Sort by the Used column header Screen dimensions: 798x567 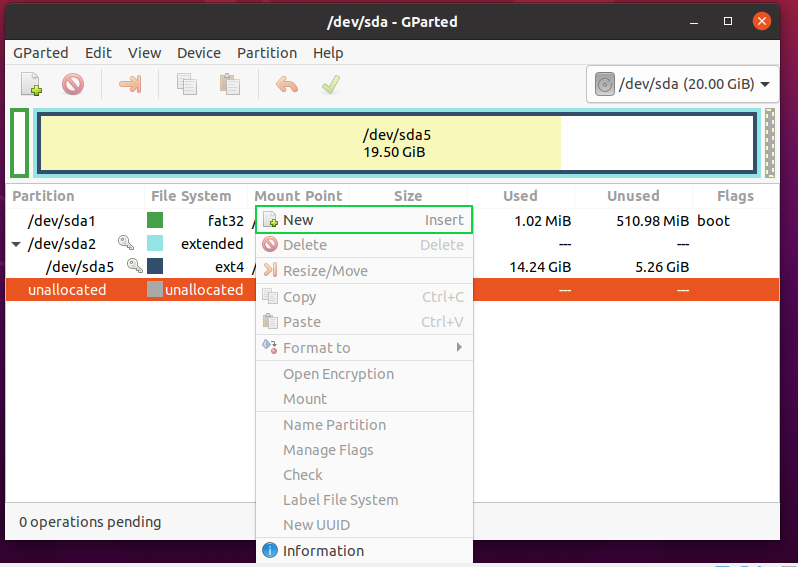pyautogui.click(x=521, y=196)
